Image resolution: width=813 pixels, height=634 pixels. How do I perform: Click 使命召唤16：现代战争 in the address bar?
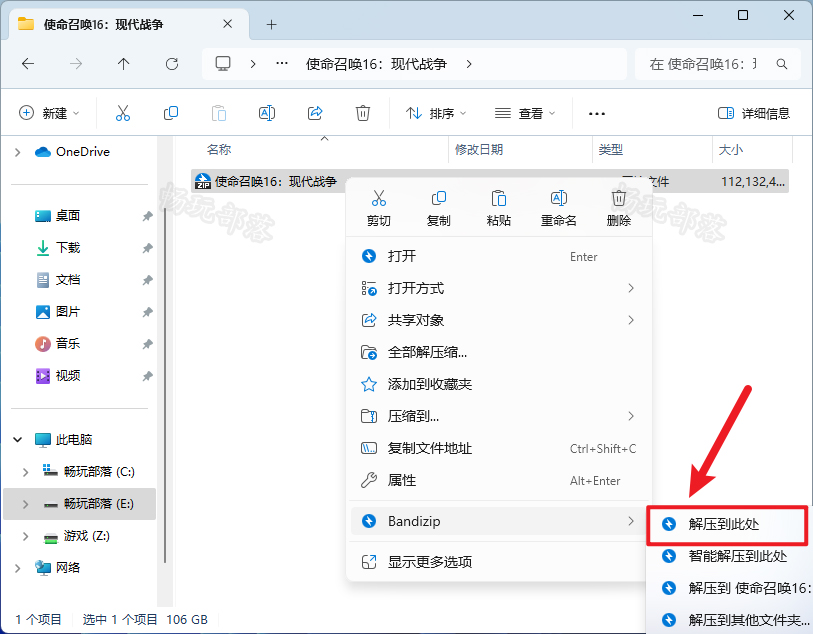[376, 64]
